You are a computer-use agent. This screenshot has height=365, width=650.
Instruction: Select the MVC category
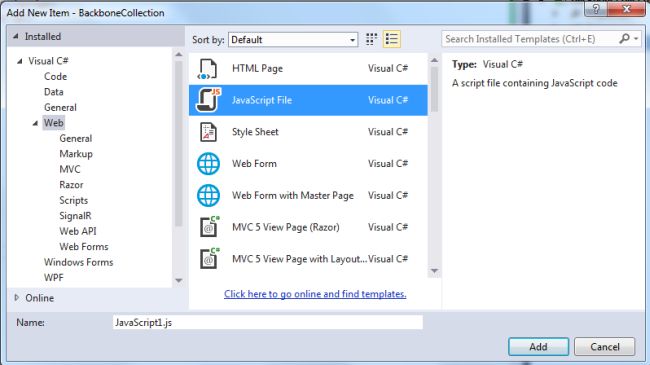click(70, 169)
